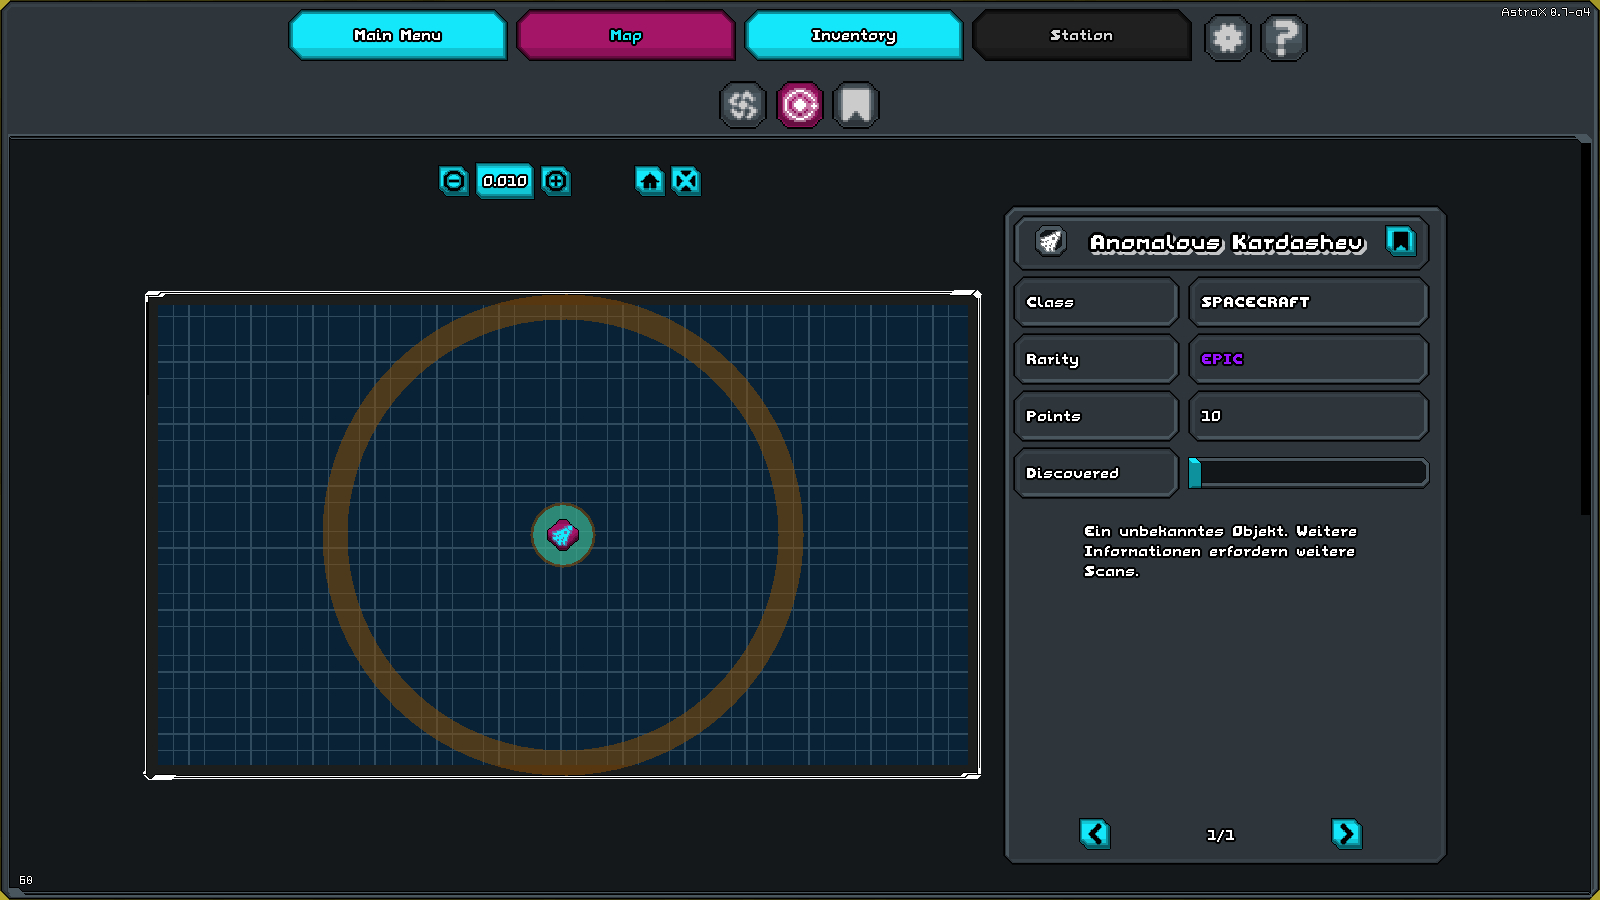Screen dimensions: 1600x900
Task: Switch to the Inventory tab
Action: pos(853,35)
